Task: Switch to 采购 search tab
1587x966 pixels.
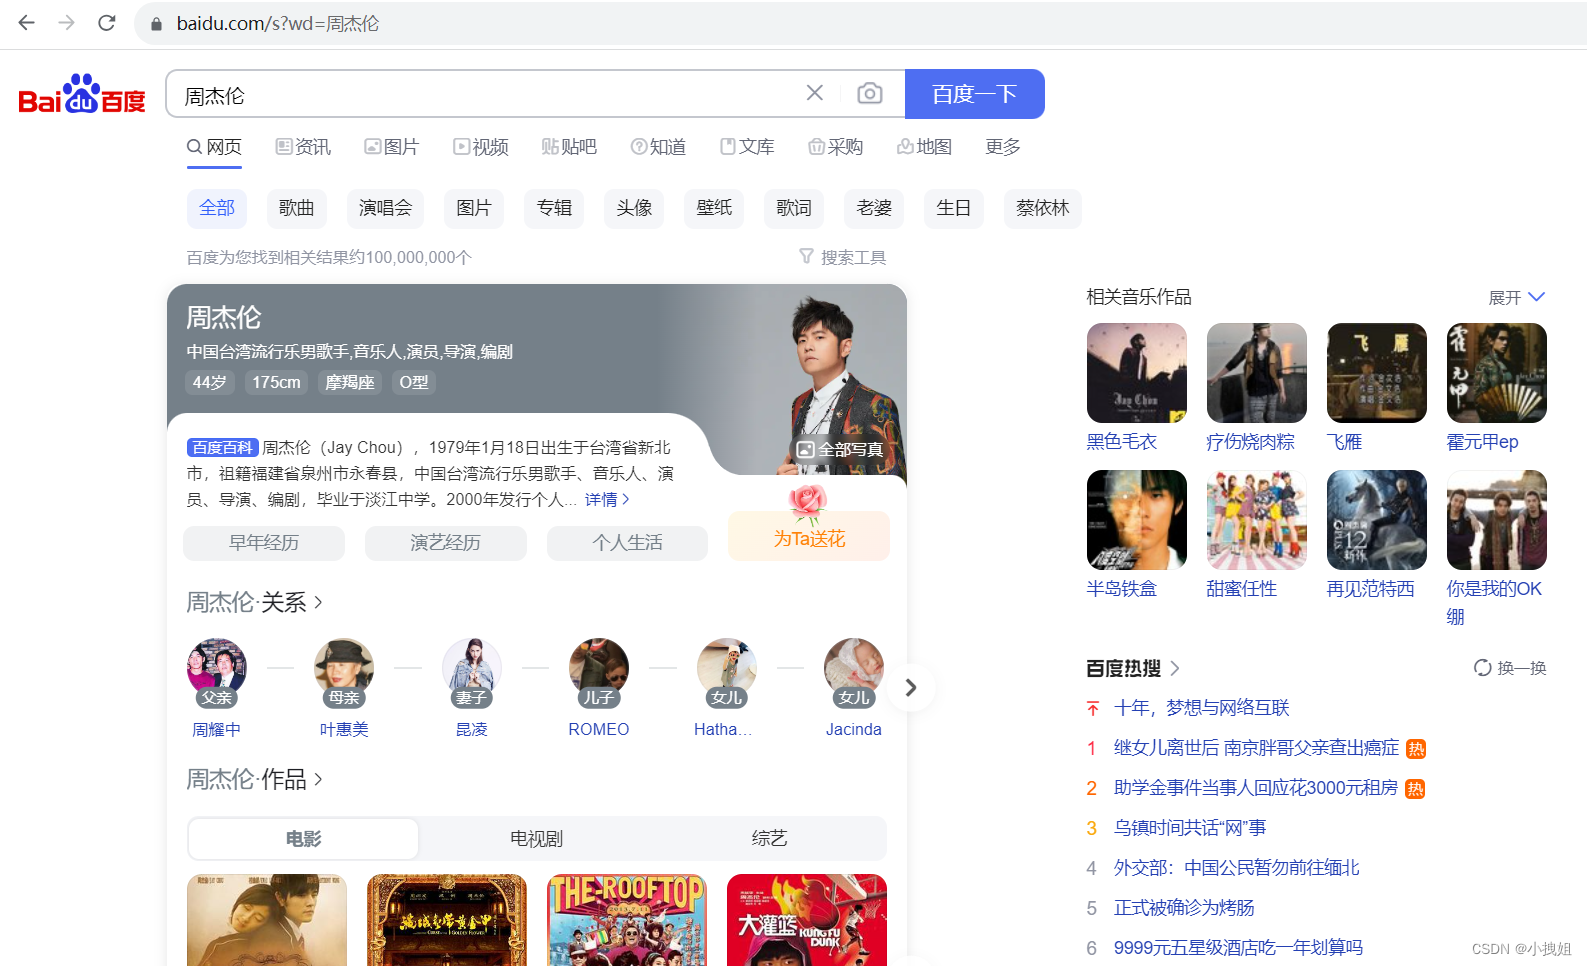Action: pos(836,147)
